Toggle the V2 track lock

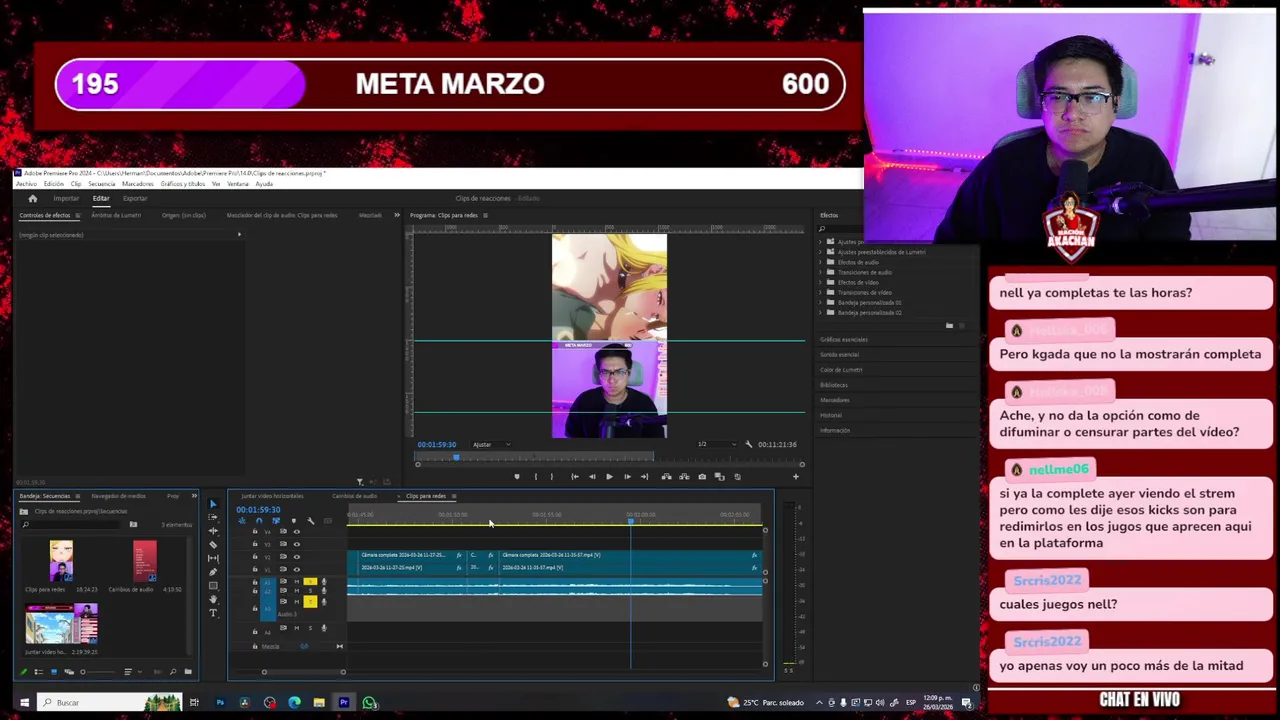click(x=255, y=556)
